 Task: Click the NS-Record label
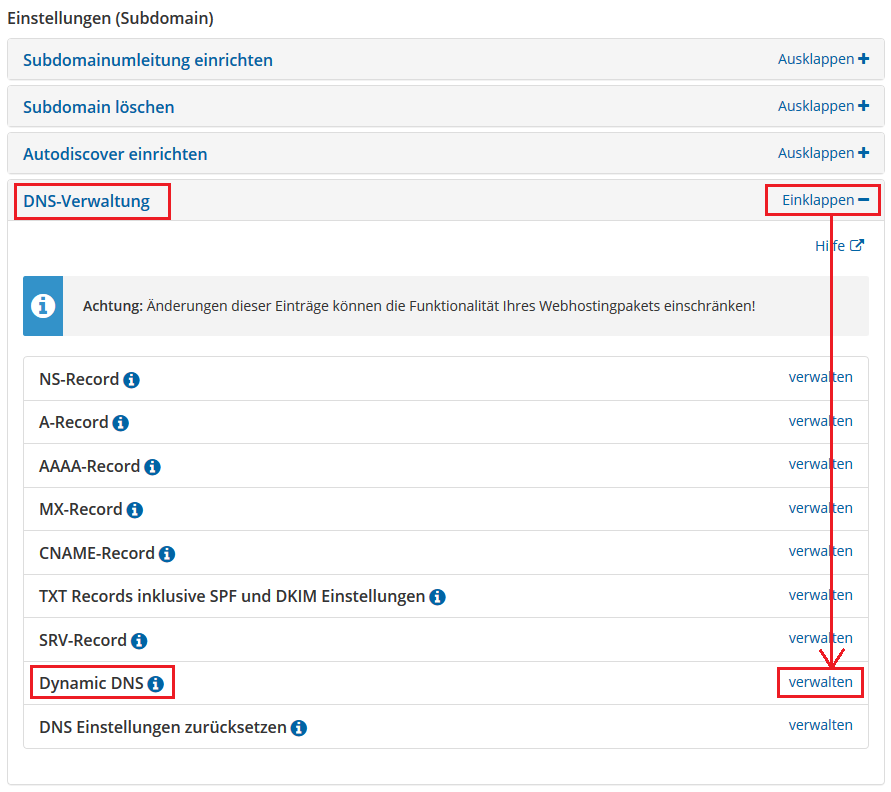click(x=79, y=380)
